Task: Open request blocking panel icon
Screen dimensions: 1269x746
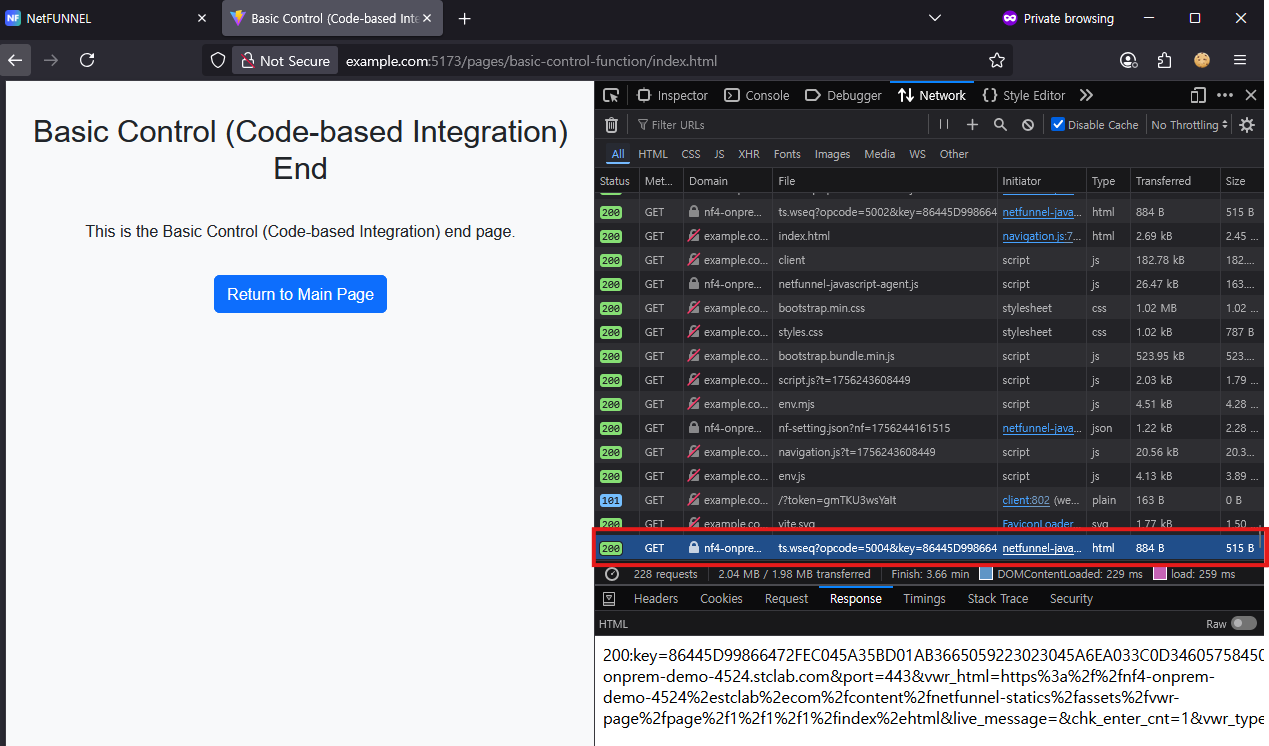Action: [x=1028, y=125]
